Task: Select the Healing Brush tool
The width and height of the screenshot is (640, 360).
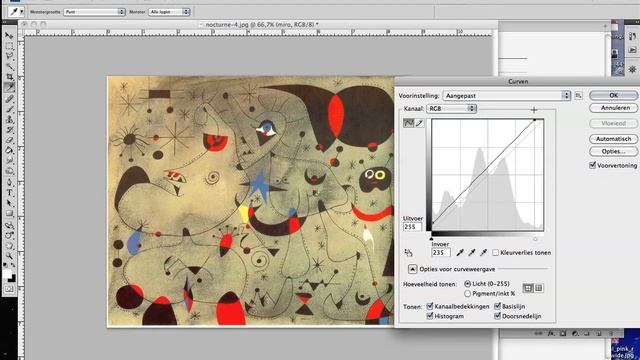Action: point(9,98)
